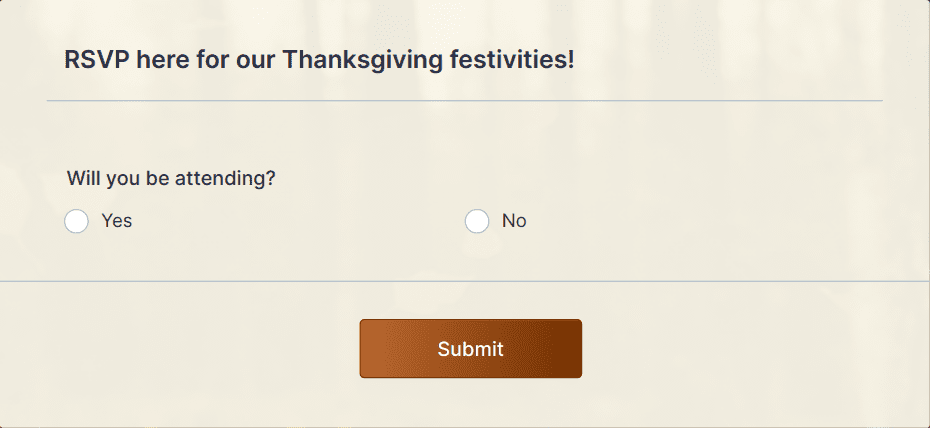Image resolution: width=930 pixels, height=428 pixels.
Task: Click the brown gradient Submit button
Action: 470,349
